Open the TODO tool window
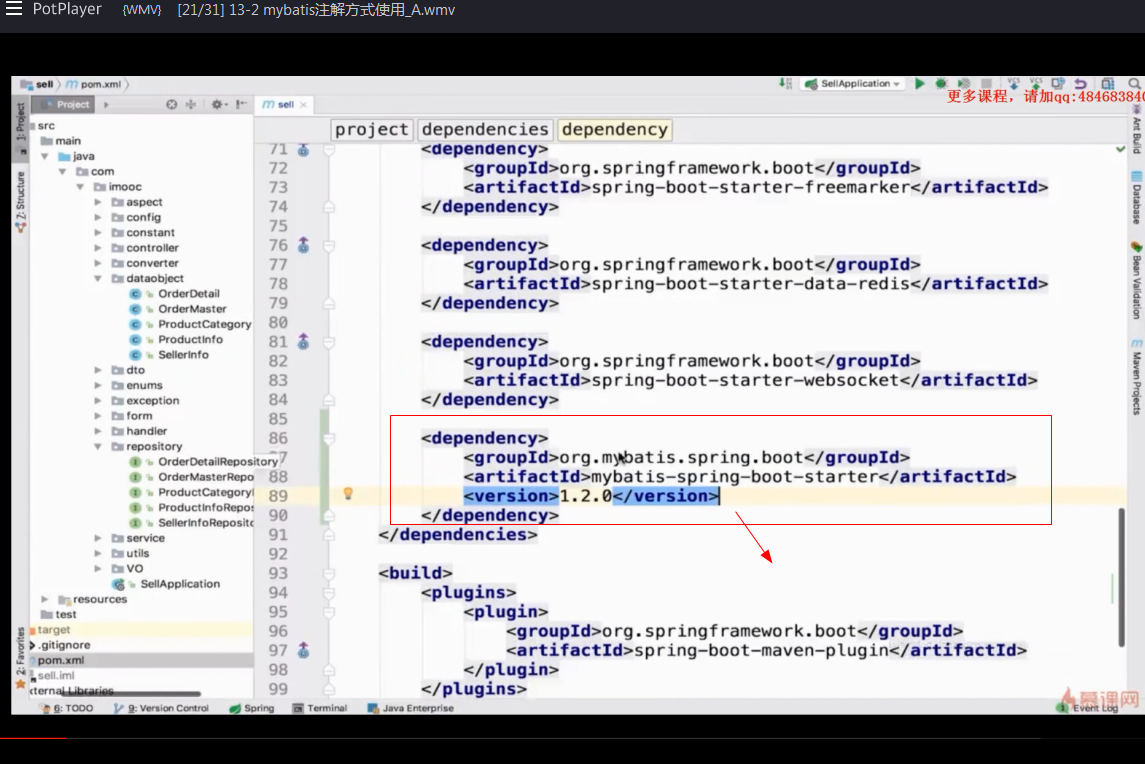The width and height of the screenshot is (1145, 764). click(67, 708)
